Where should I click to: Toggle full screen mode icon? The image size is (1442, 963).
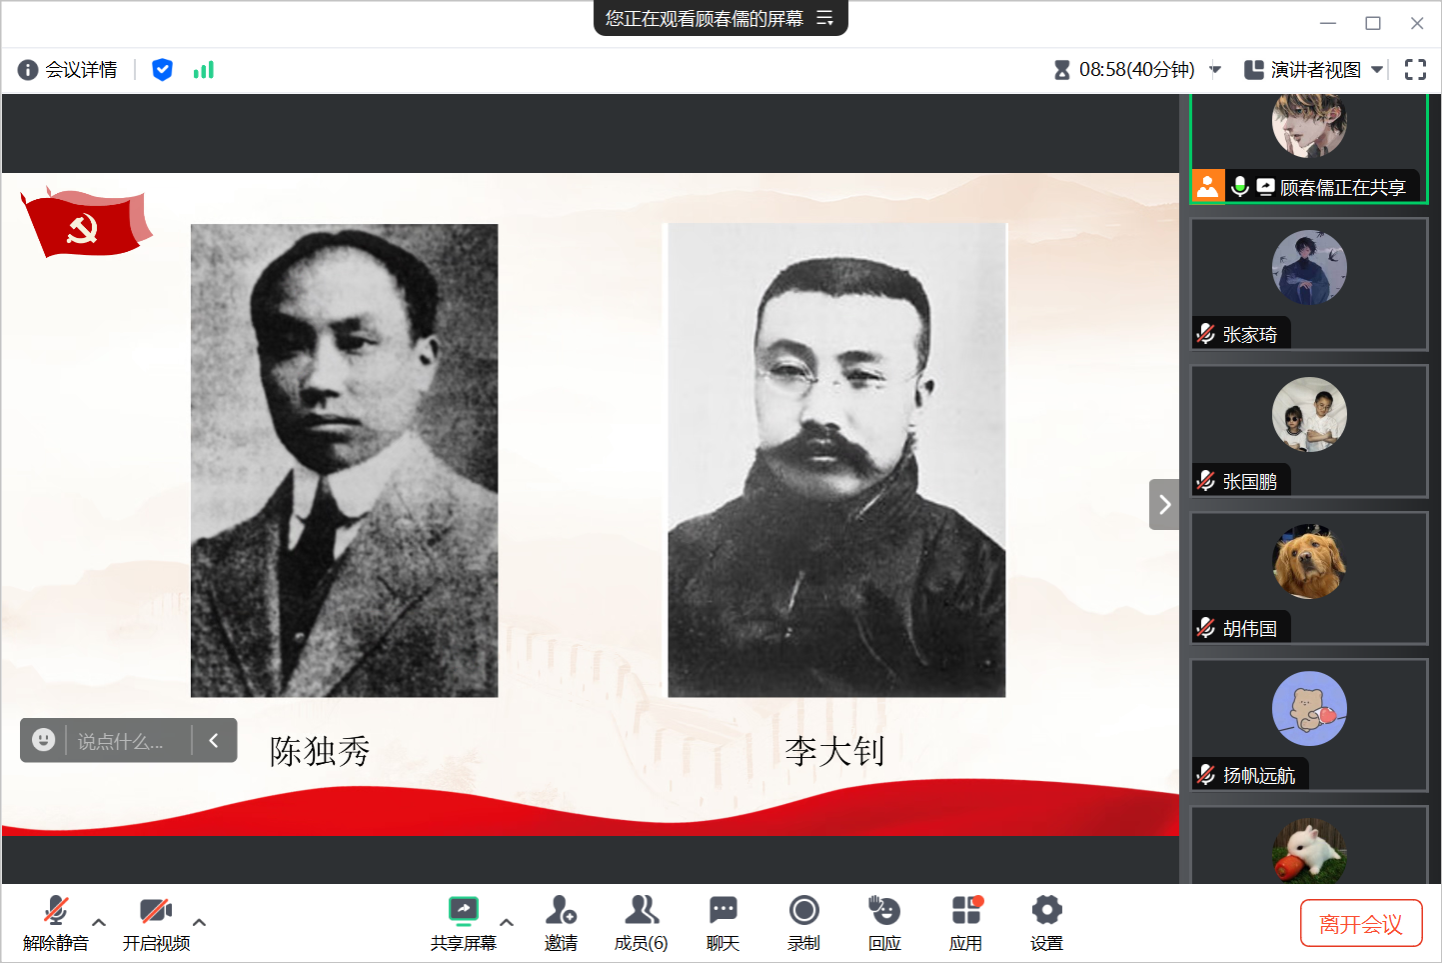pyautogui.click(x=1415, y=70)
